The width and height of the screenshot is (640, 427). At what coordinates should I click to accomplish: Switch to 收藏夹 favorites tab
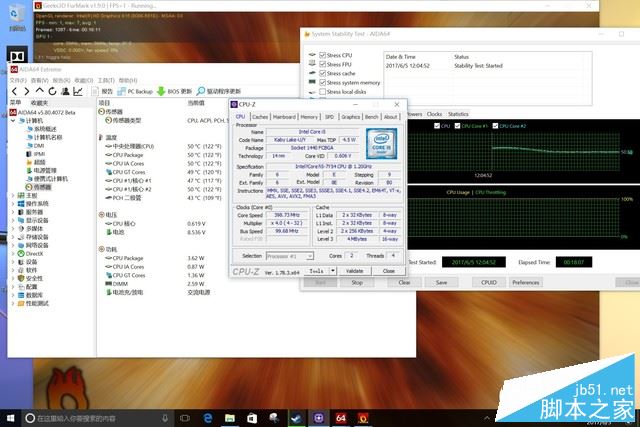[40, 103]
